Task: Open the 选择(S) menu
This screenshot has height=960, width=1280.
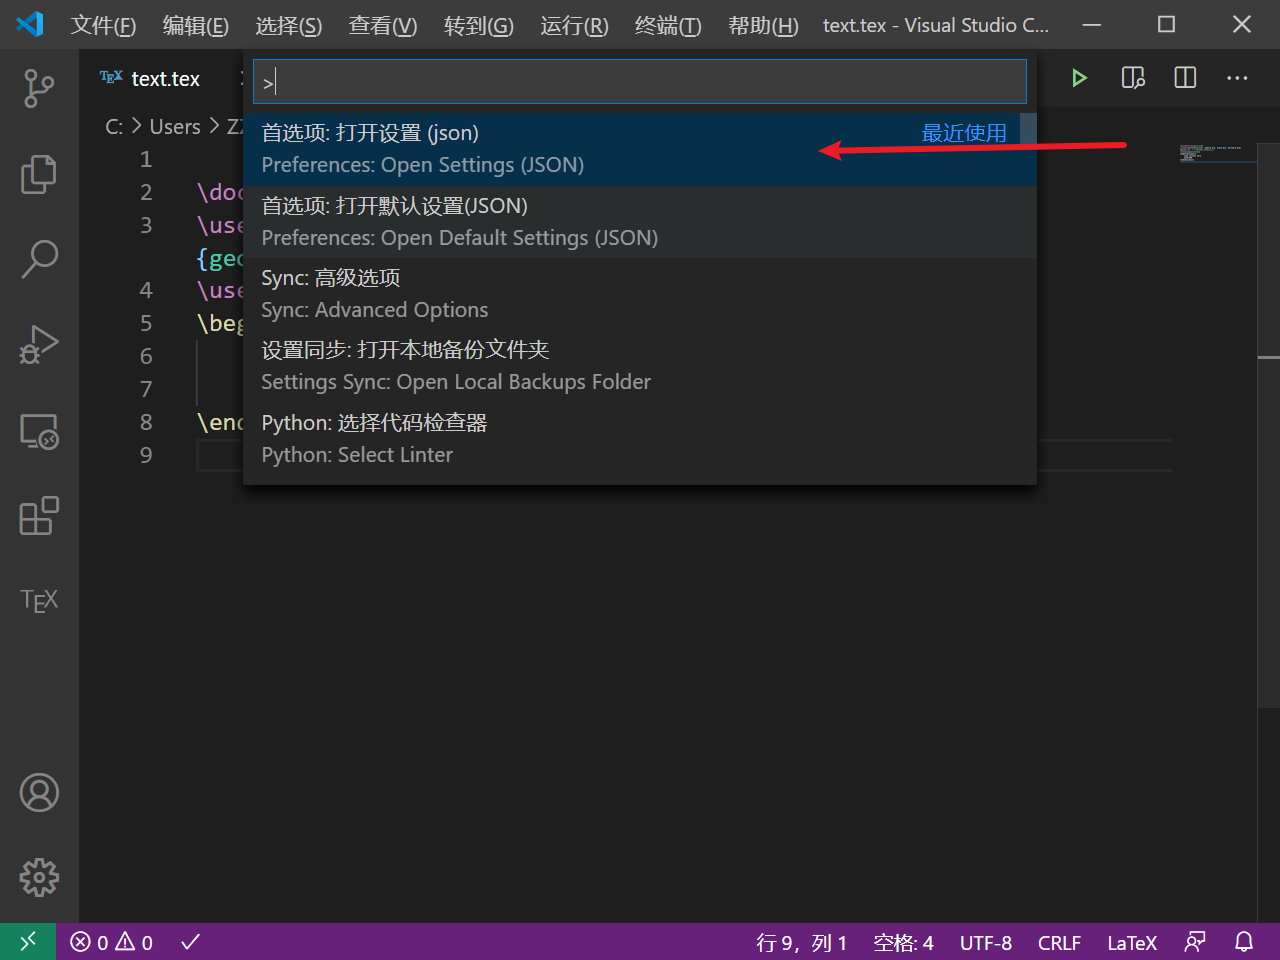Action: click(288, 25)
